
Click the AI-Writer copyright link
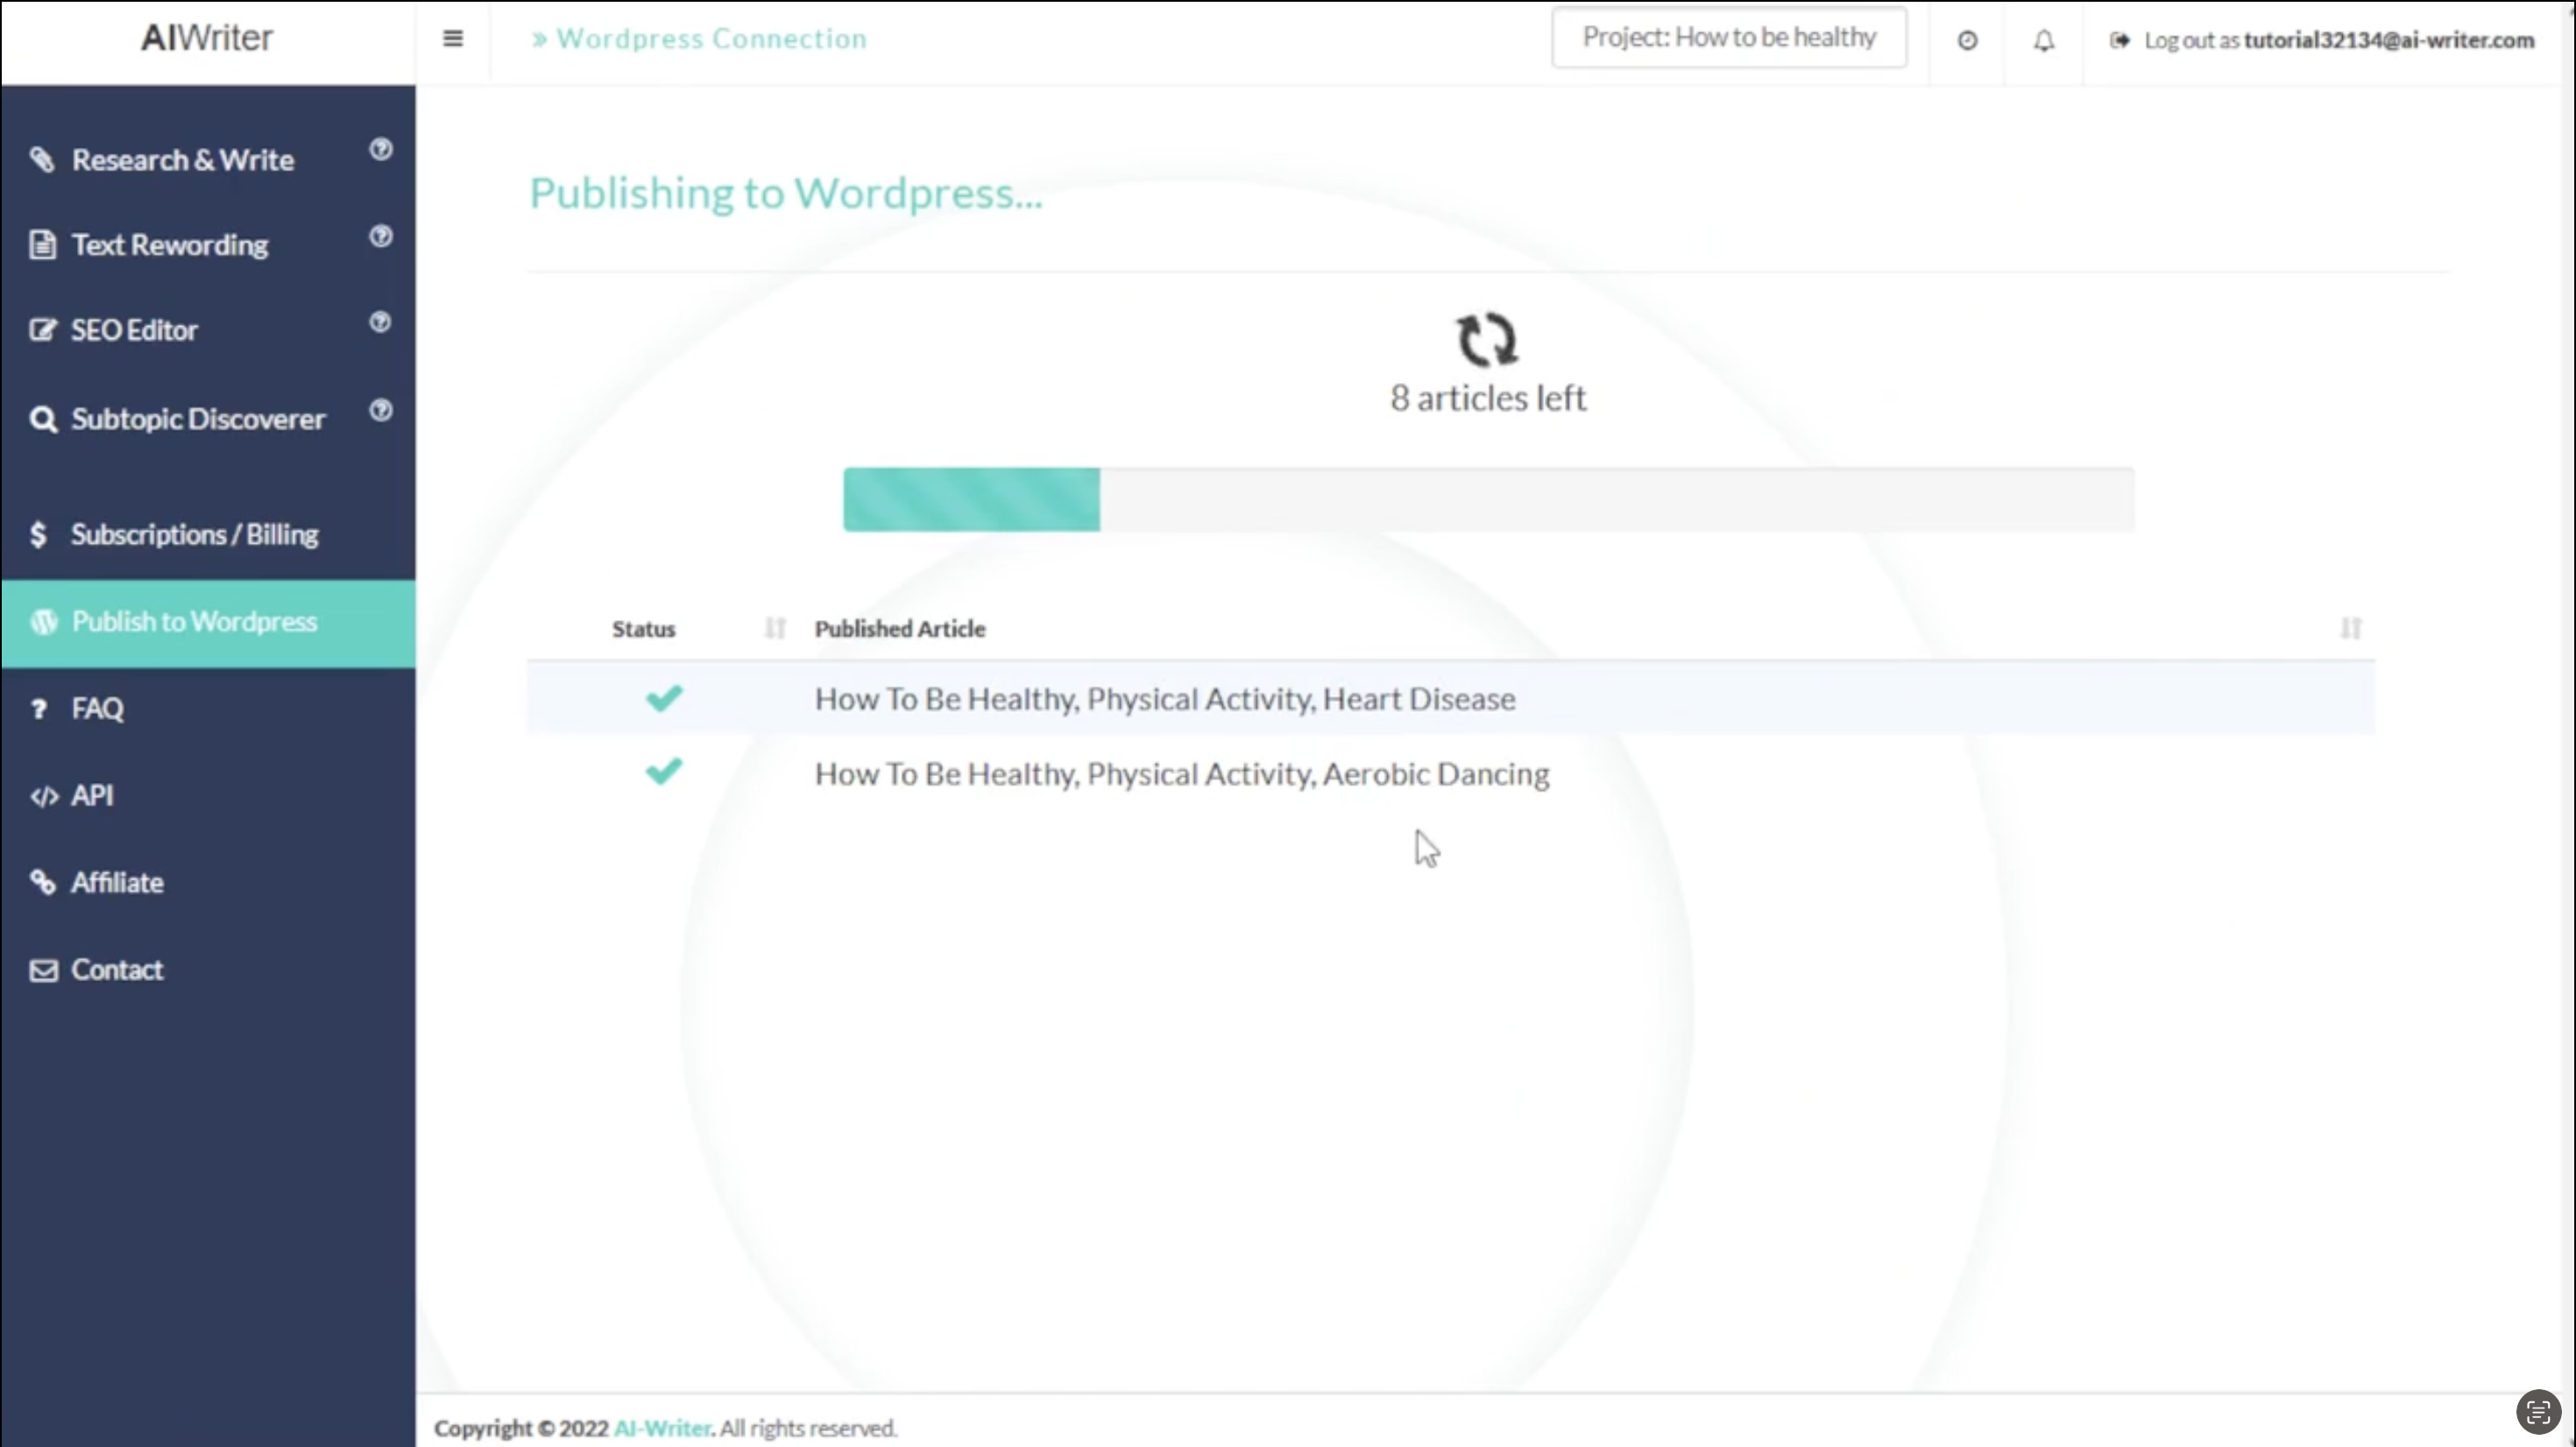pyautogui.click(x=663, y=1428)
